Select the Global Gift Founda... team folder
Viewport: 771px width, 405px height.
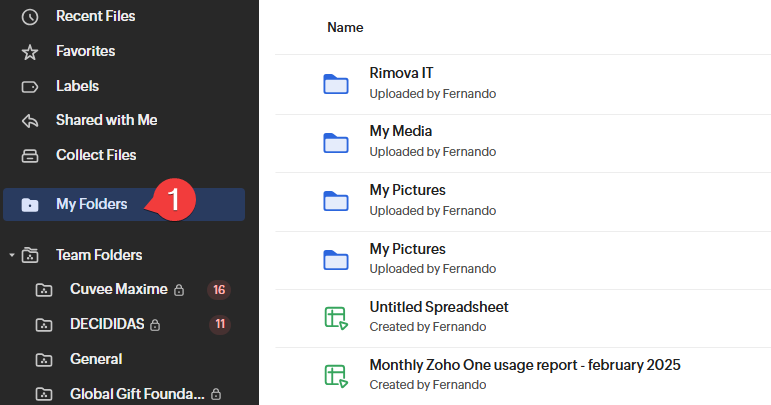(x=137, y=394)
